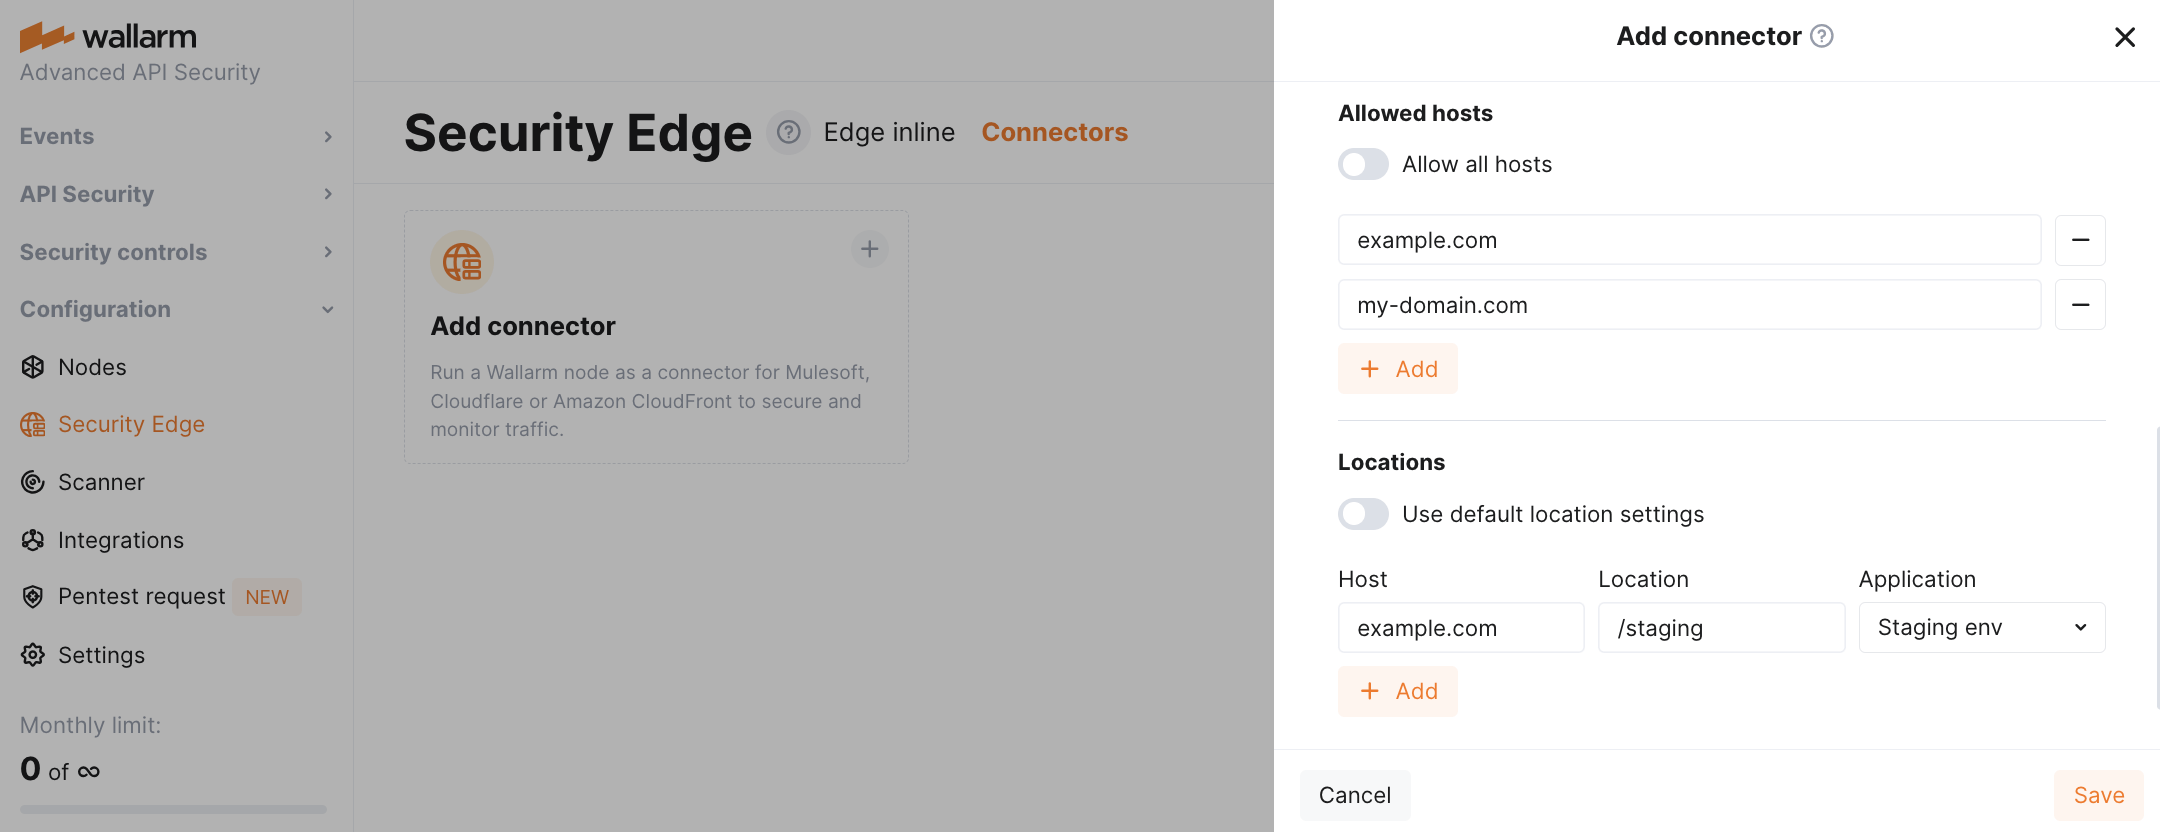
Task: Expand the Events menu section
Action: 176,136
